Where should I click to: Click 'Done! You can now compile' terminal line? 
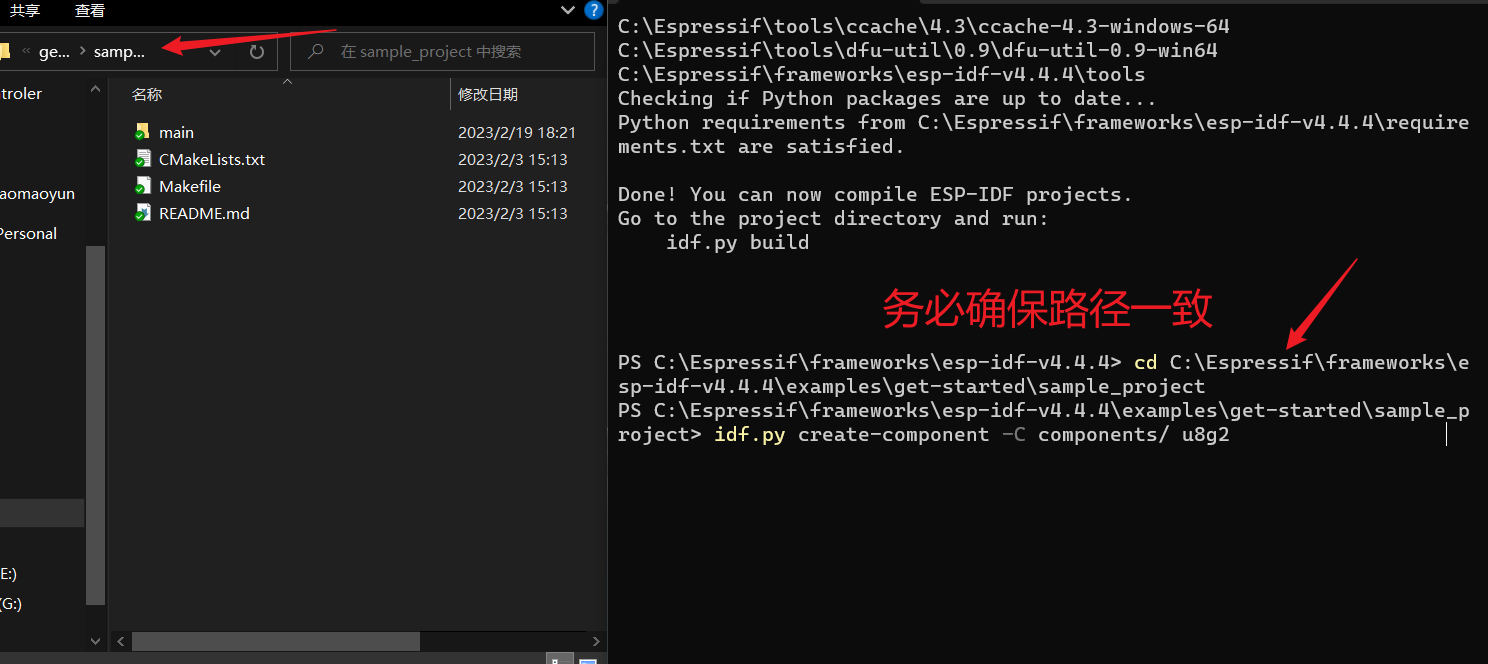pos(875,194)
